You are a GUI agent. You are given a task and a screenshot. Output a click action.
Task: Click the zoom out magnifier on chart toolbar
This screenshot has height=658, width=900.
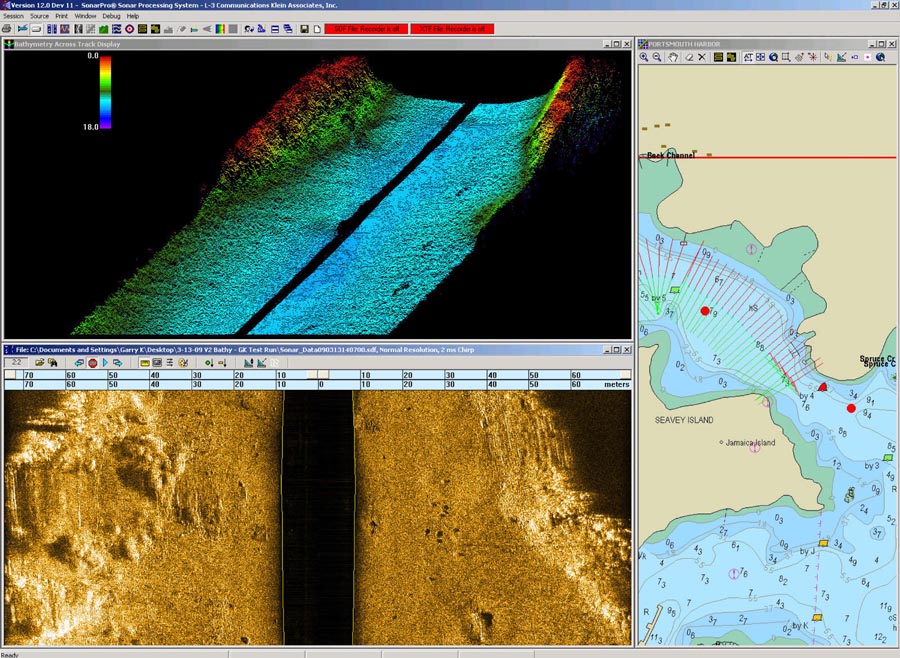(x=657, y=58)
